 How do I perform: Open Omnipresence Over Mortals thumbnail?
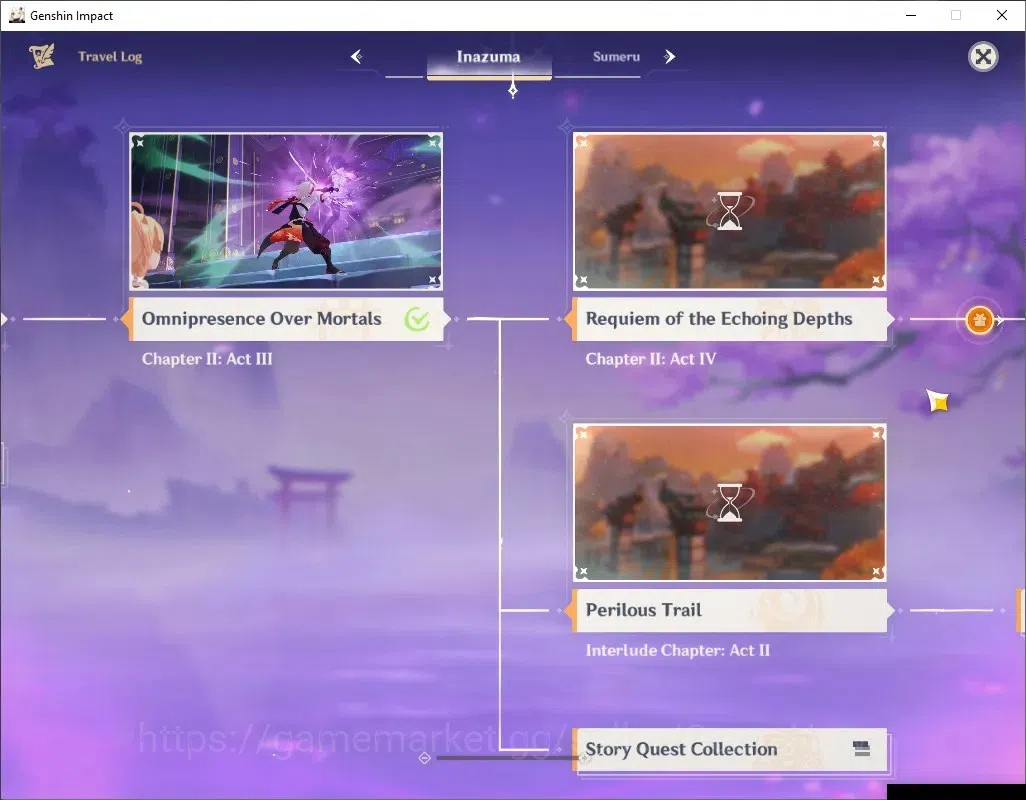tap(286, 211)
